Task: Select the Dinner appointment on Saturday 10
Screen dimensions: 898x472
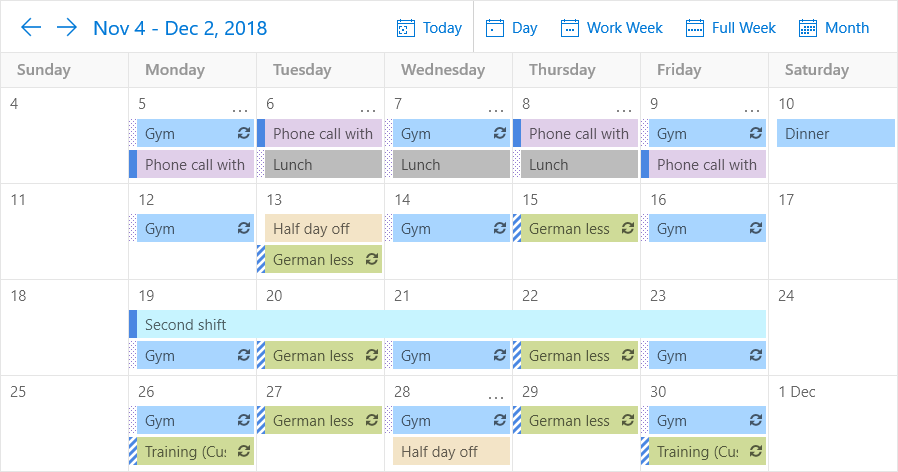Action: pos(836,133)
